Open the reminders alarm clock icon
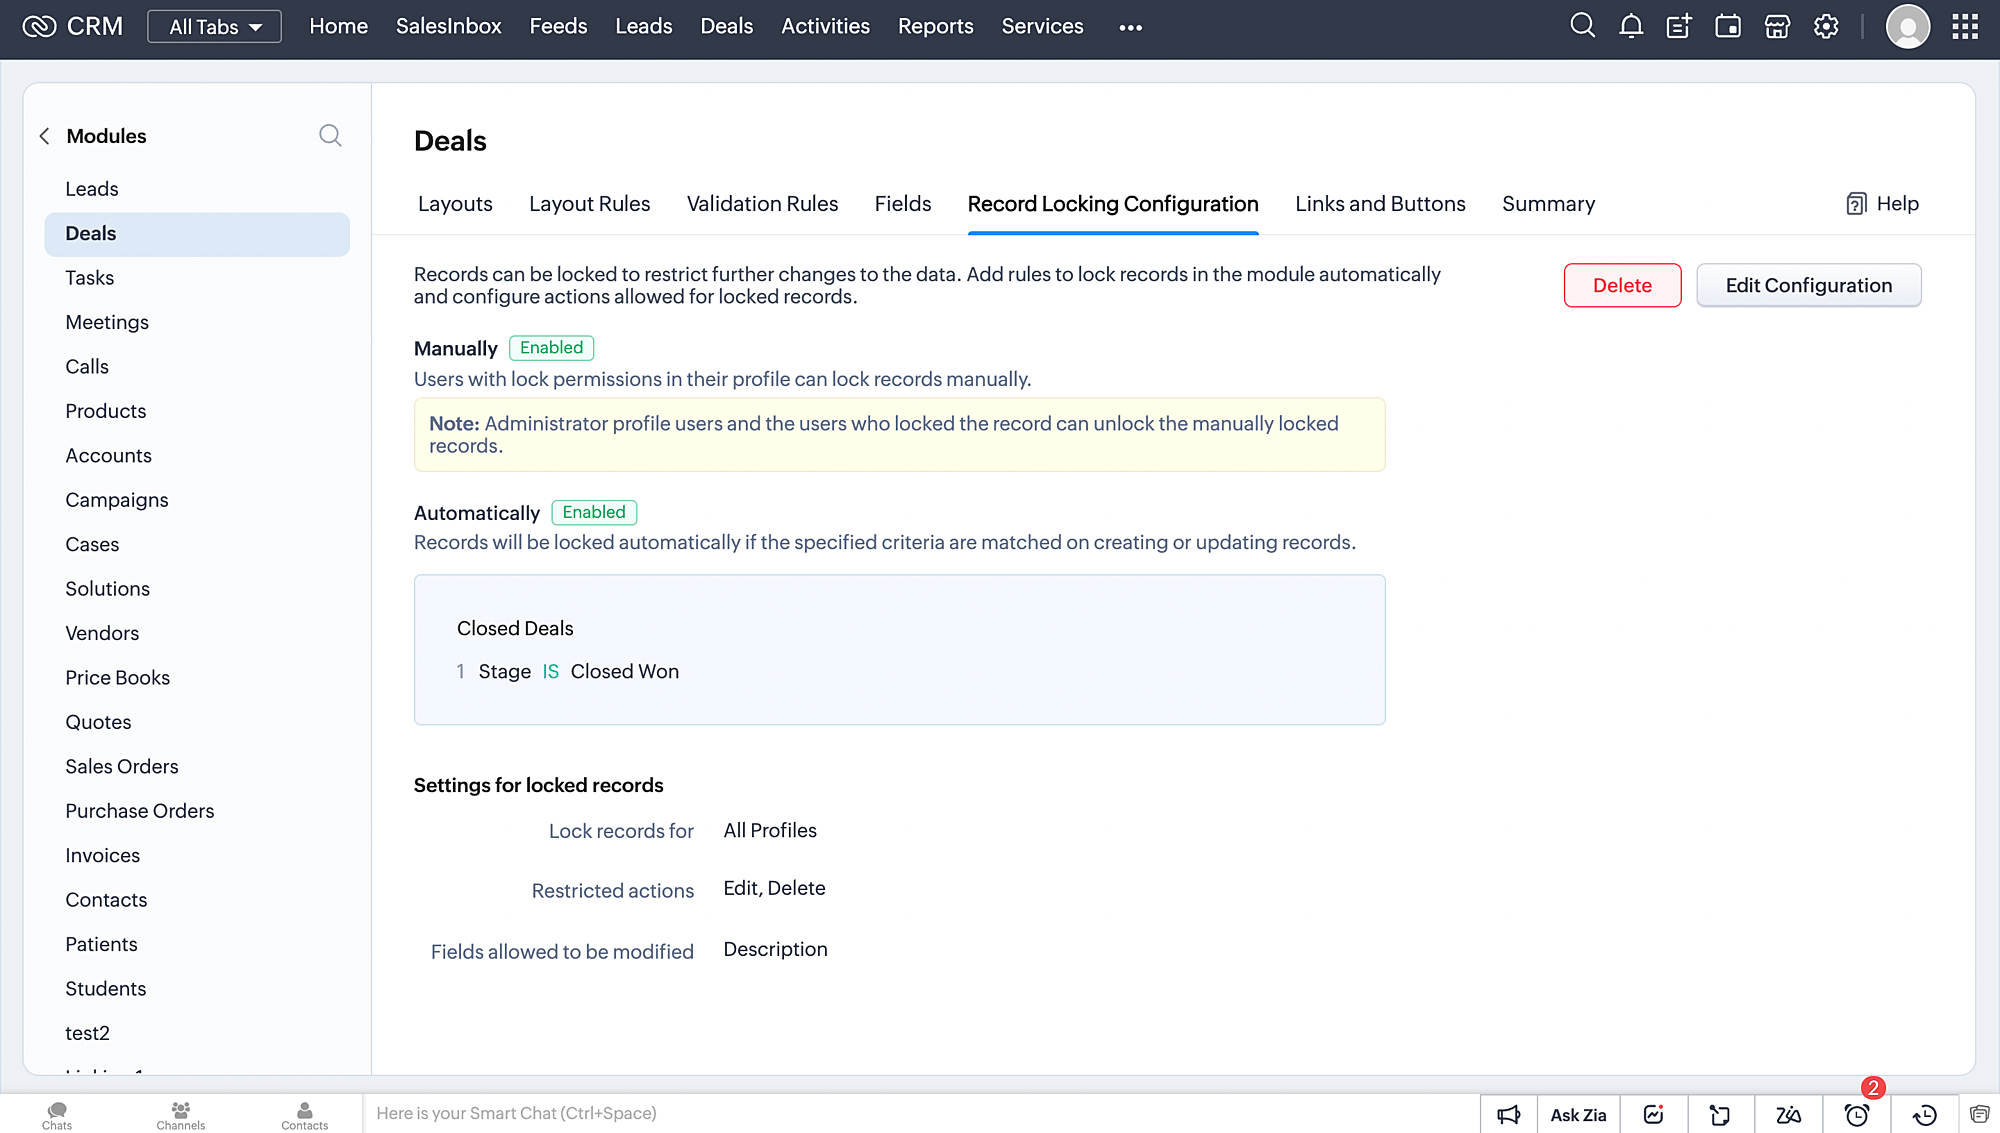 tap(1857, 1114)
